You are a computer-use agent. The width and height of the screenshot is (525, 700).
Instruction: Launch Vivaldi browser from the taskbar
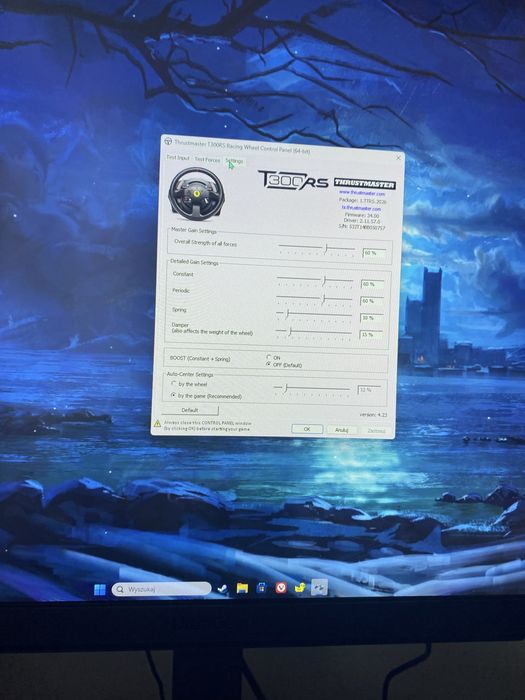click(281, 588)
